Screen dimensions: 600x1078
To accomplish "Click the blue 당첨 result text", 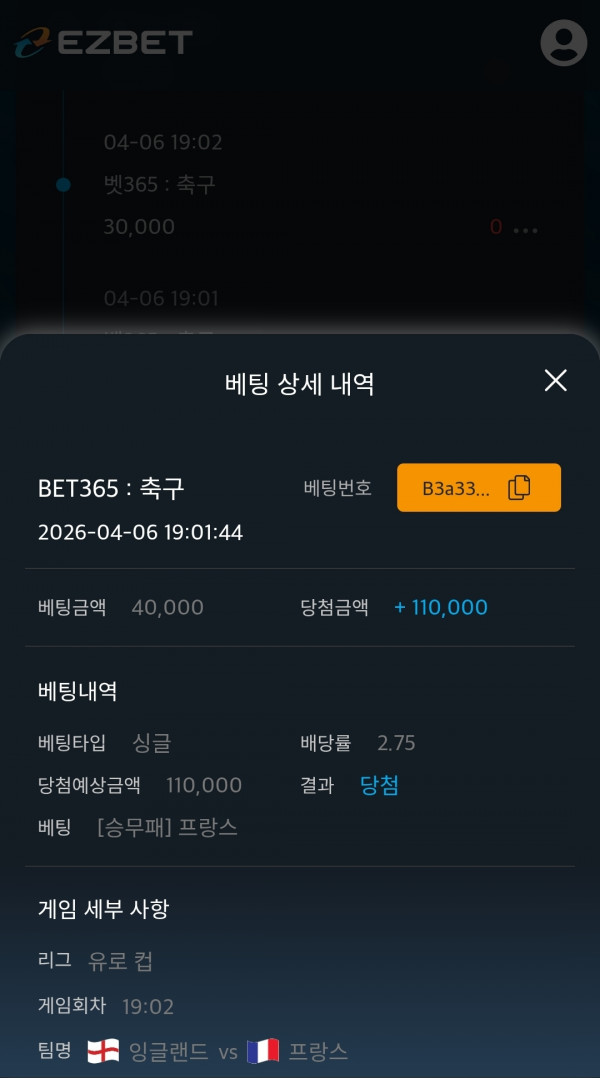I will point(379,786).
